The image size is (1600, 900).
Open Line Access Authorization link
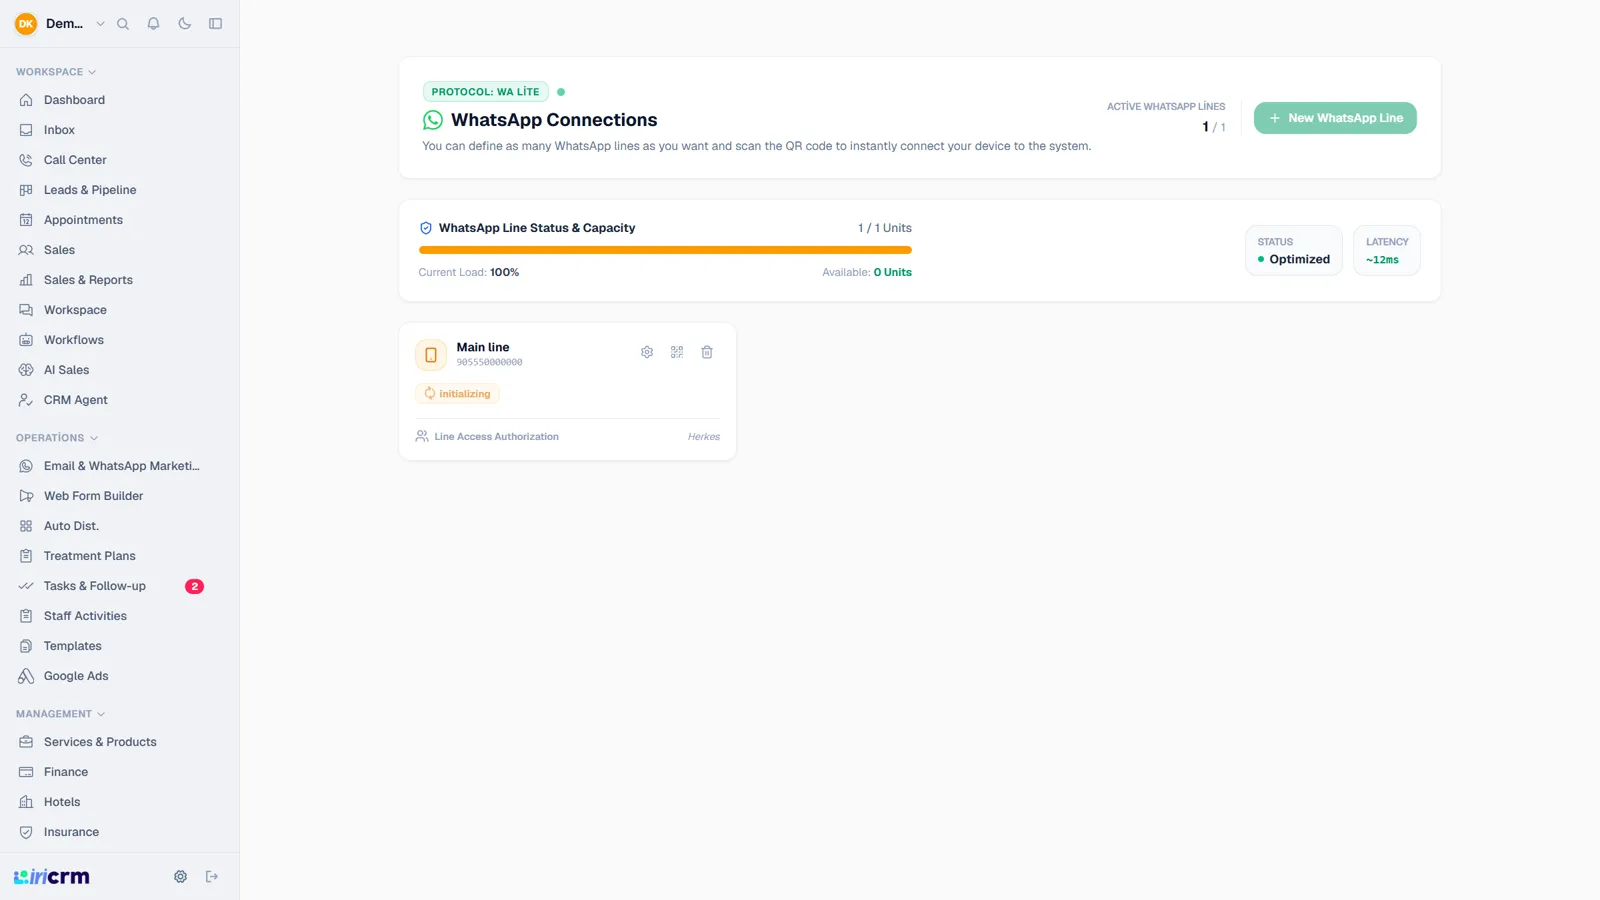point(496,437)
